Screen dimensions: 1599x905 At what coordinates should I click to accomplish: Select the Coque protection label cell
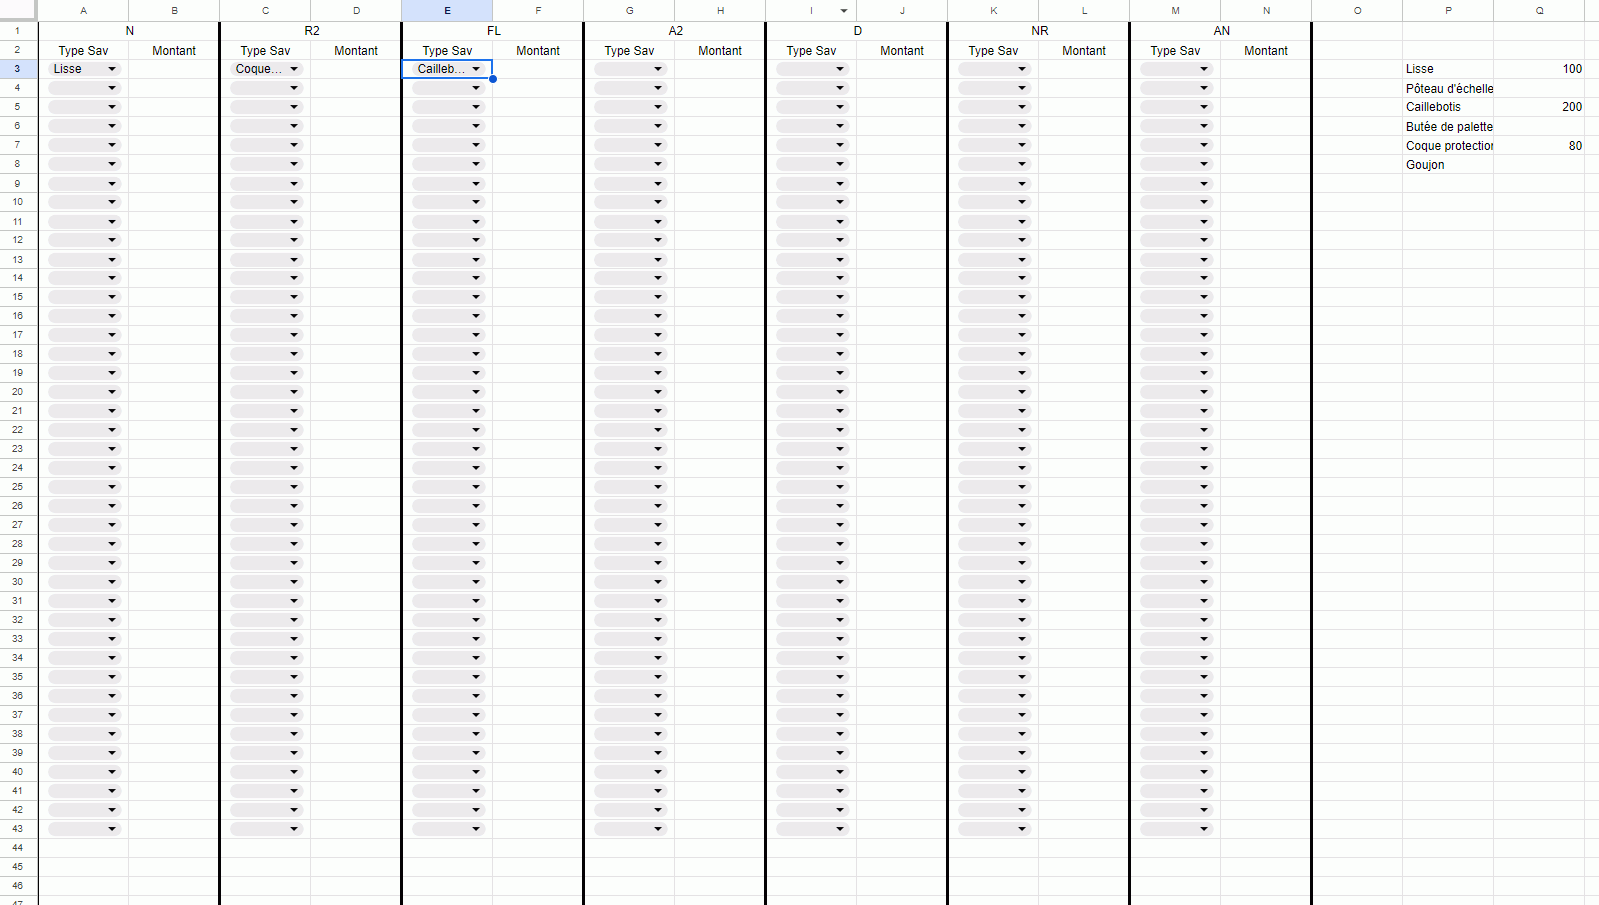(x=1448, y=146)
